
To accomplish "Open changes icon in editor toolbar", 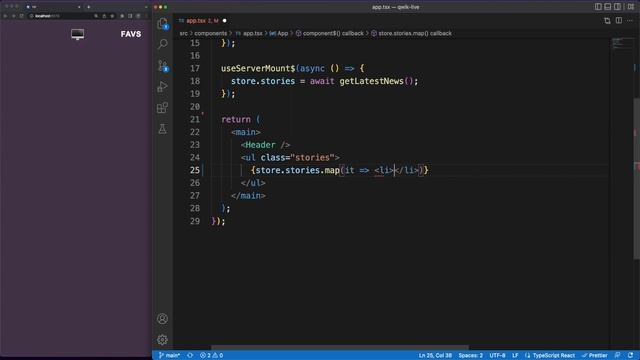I will (x=607, y=20).
